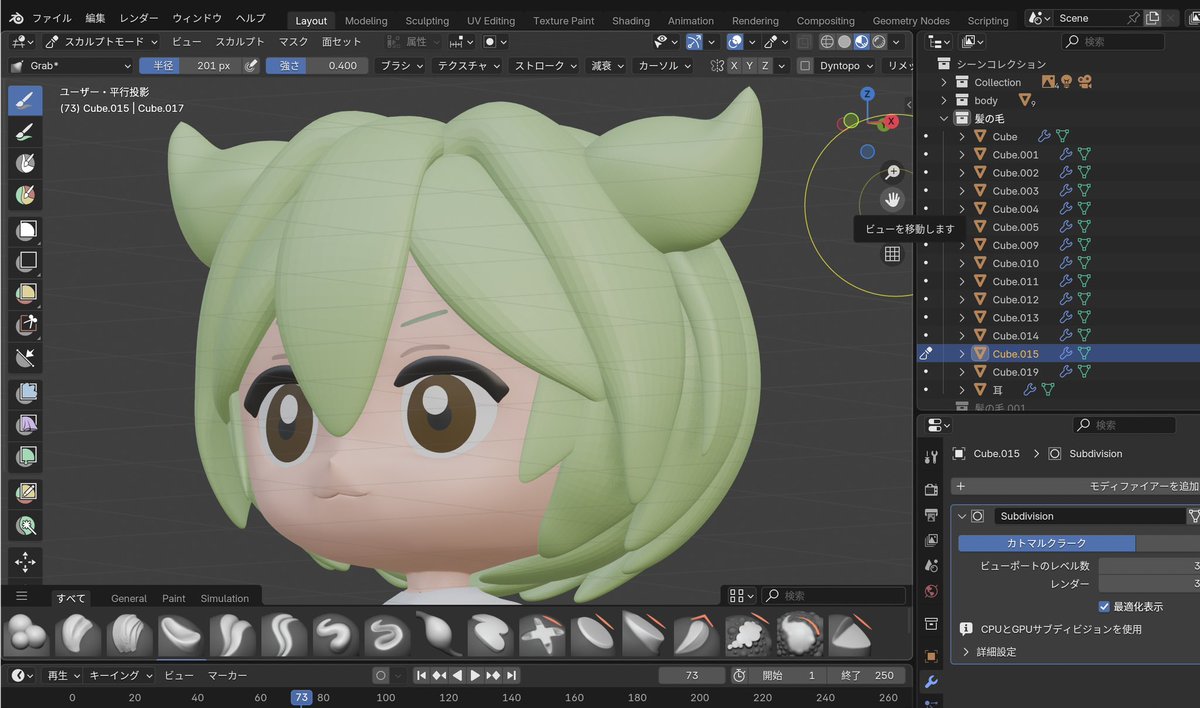The height and width of the screenshot is (708, 1200).
Task: Select the Box Mask tool
Action: coord(26,230)
